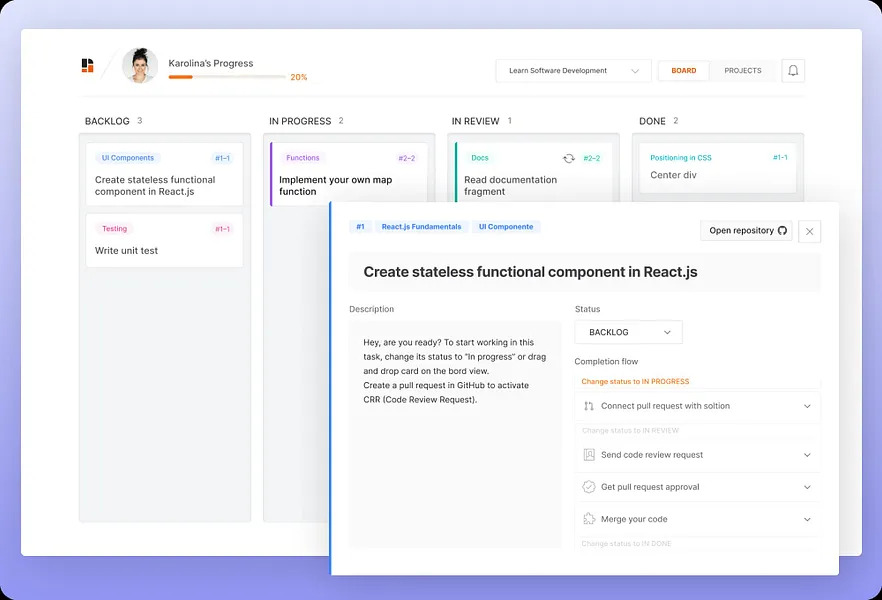Select the BOARD tab

point(684,71)
